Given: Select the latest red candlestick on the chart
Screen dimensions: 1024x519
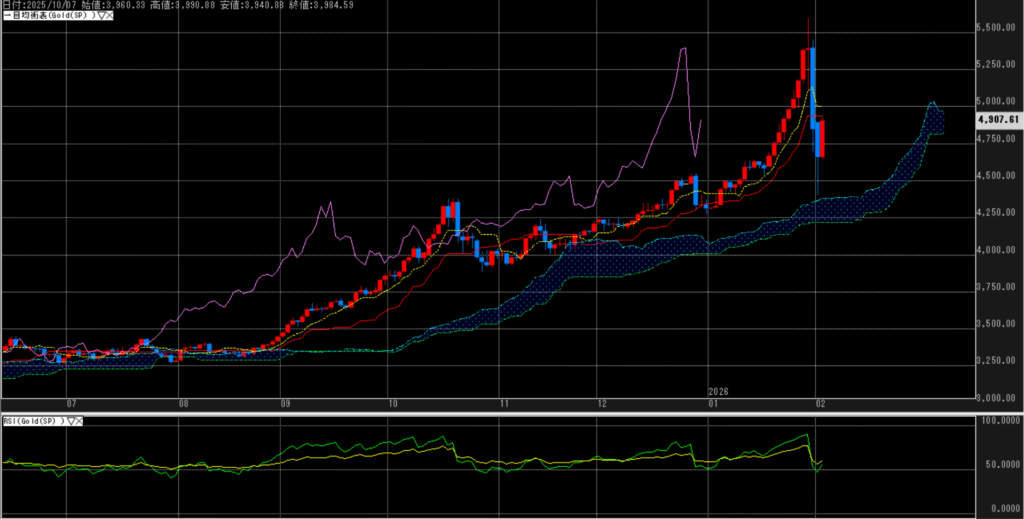Looking at the screenshot, I should (x=821, y=138).
